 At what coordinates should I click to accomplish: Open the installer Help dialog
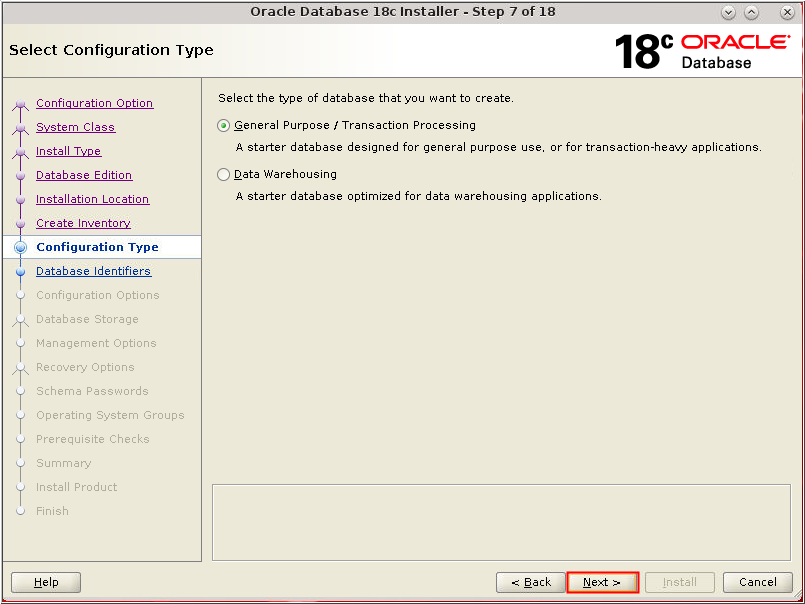tap(45, 582)
